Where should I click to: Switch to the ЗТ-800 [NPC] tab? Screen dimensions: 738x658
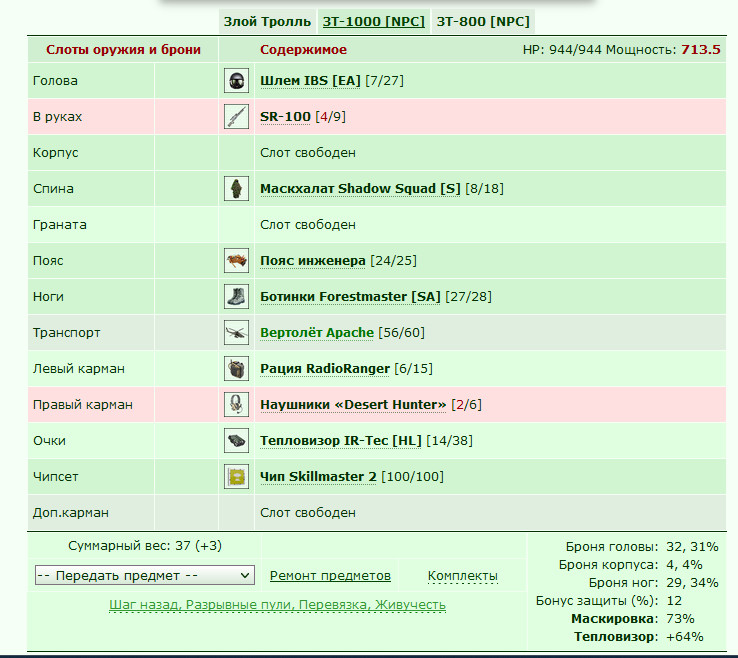(483, 22)
